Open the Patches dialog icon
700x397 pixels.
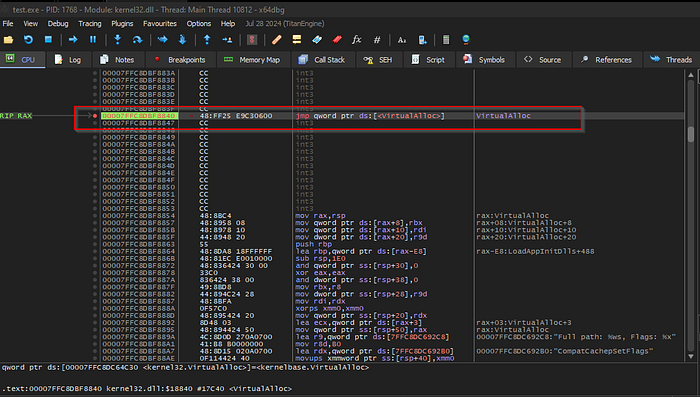tap(276, 40)
